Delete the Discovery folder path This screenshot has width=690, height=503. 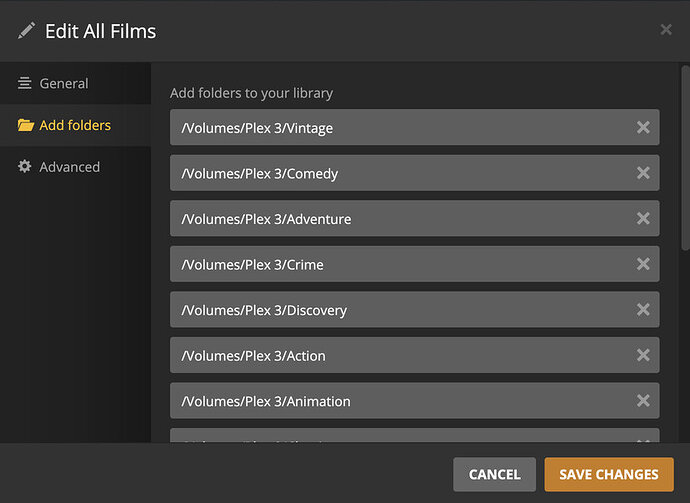pos(643,310)
